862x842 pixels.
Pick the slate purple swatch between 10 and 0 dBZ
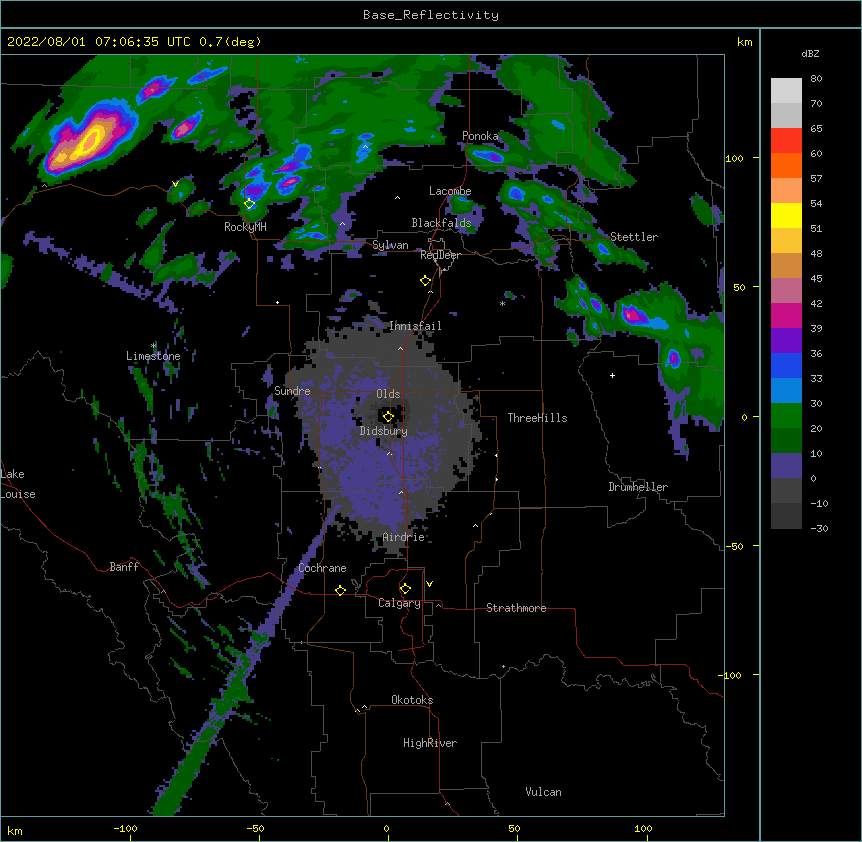click(x=786, y=466)
